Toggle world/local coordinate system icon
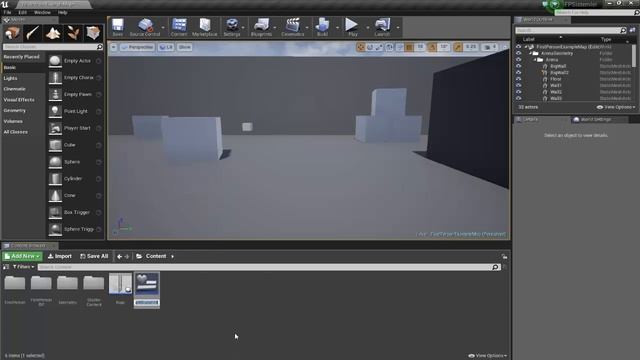Viewport: 640px width, 360px height. (390, 47)
